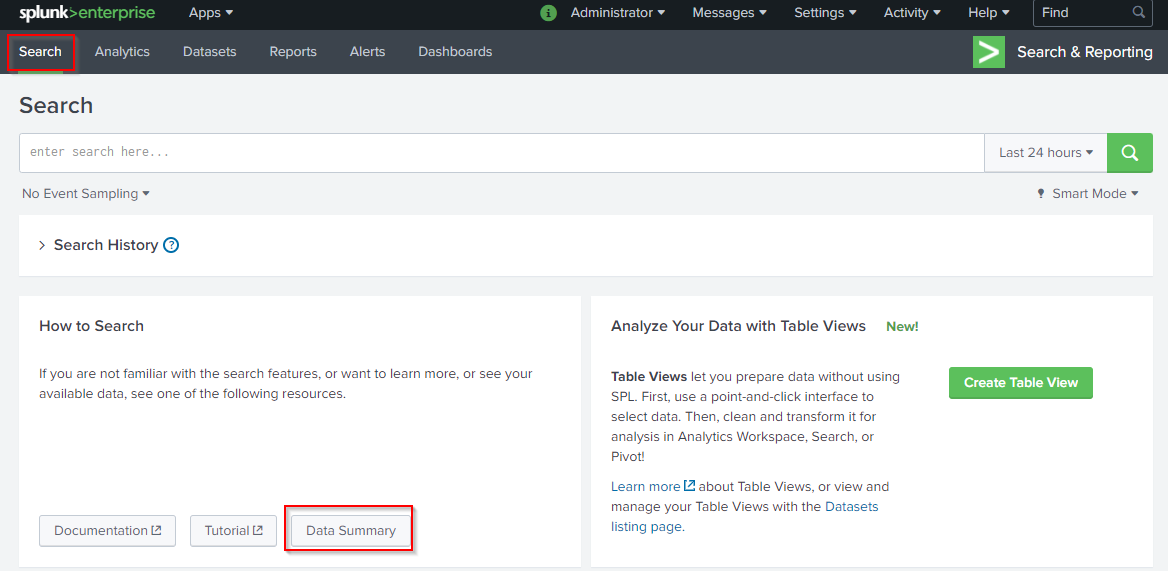This screenshot has width=1168, height=571.
Task: Open the Administrator menu
Action: tap(618, 13)
